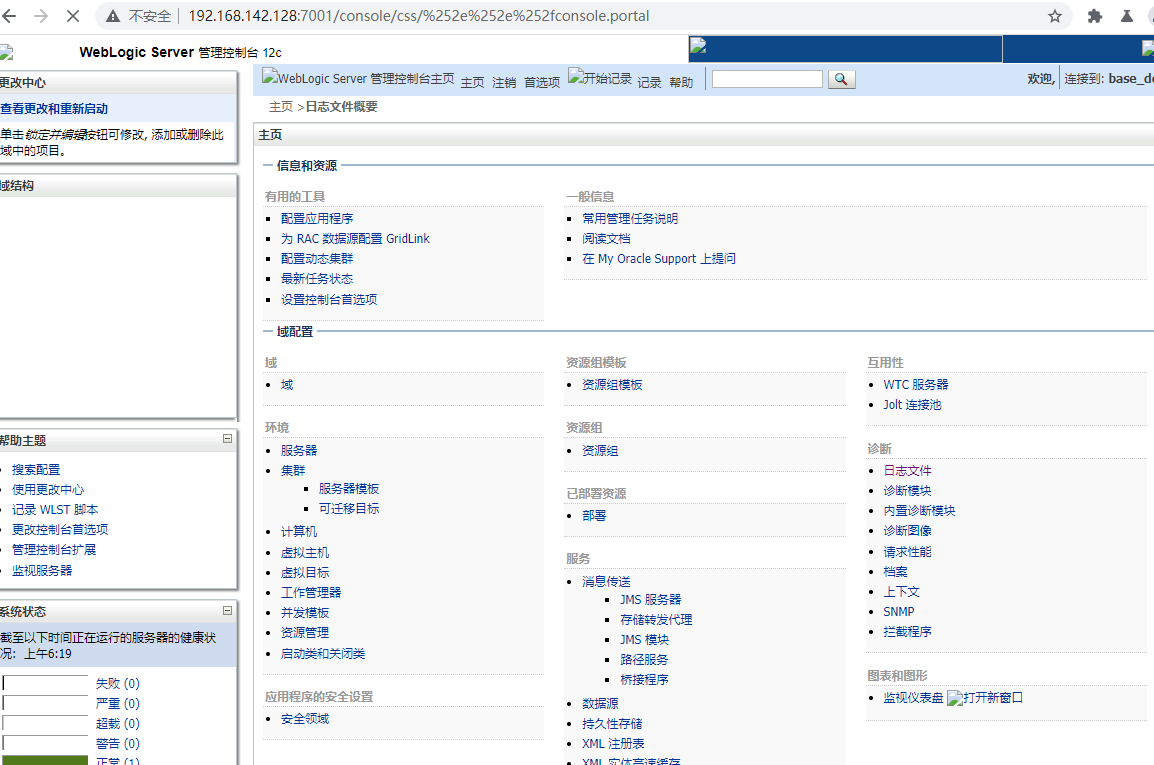Open the 启动类和关闭类 link
The height and width of the screenshot is (765, 1154).
[x=323, y=654]
